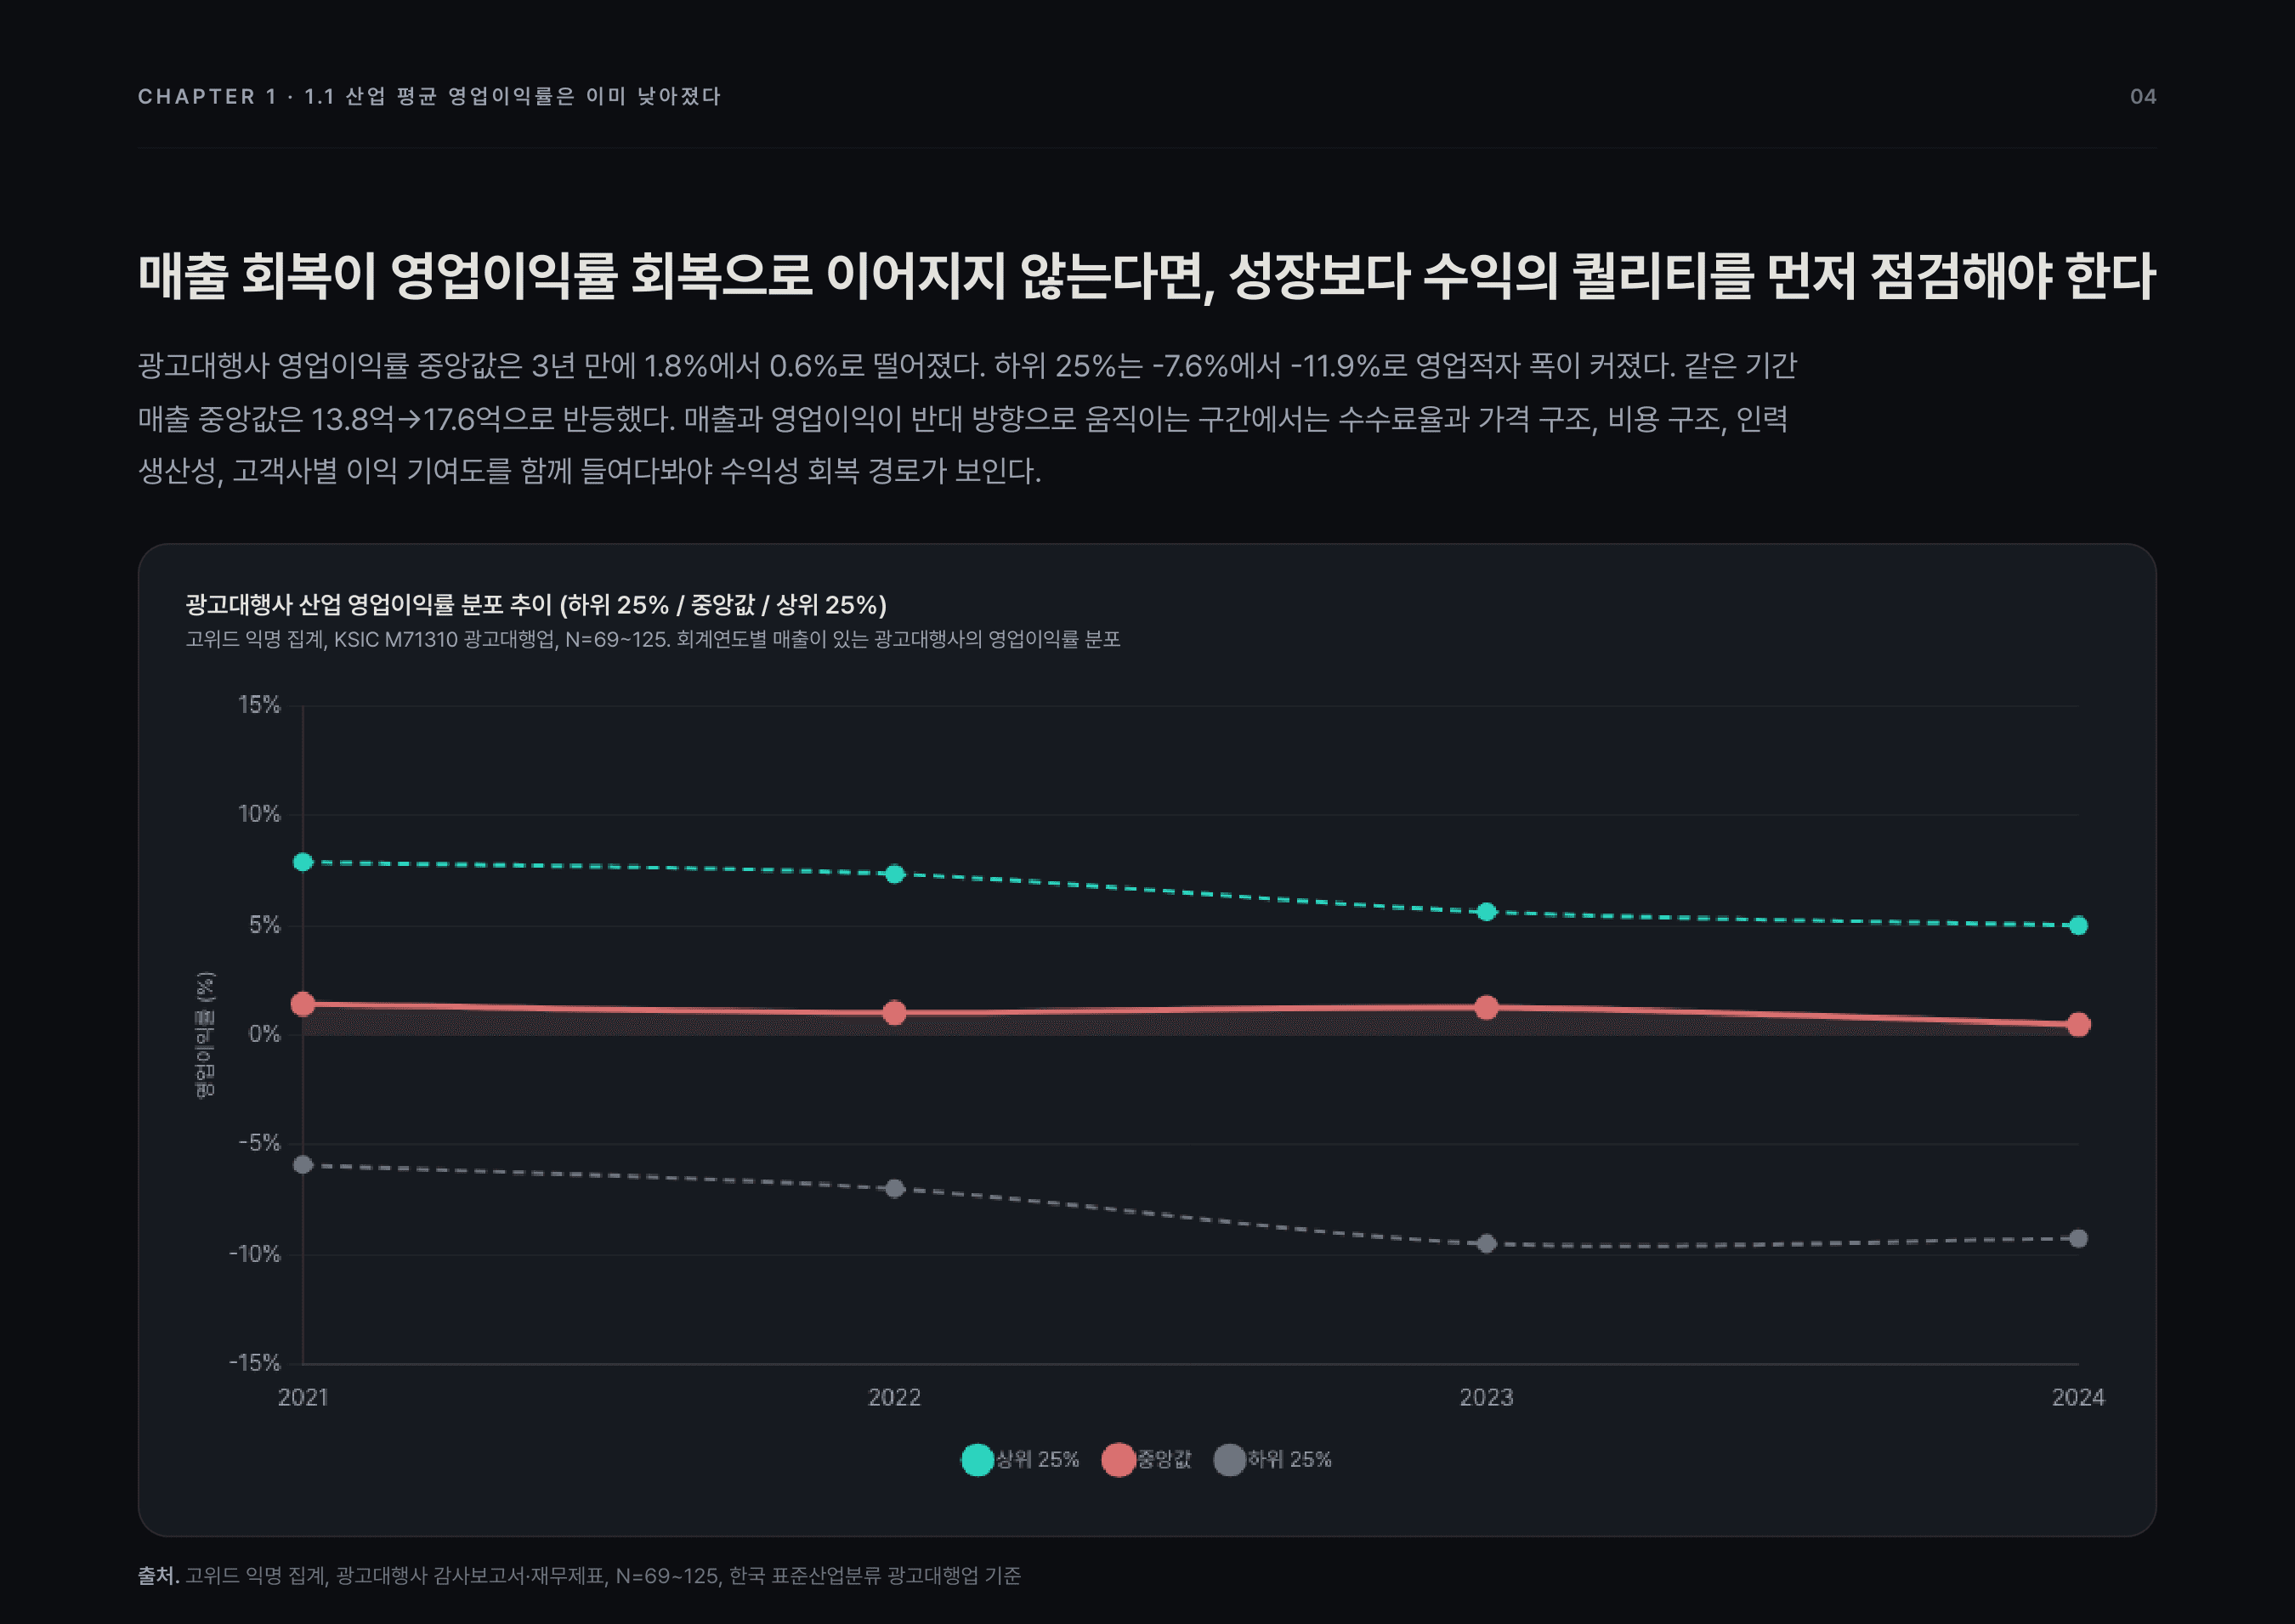Viewport: 2295px width, 1624px height.
Task: Select the 2021 상위 25% teal data point
Action: [x=303, y=862]
